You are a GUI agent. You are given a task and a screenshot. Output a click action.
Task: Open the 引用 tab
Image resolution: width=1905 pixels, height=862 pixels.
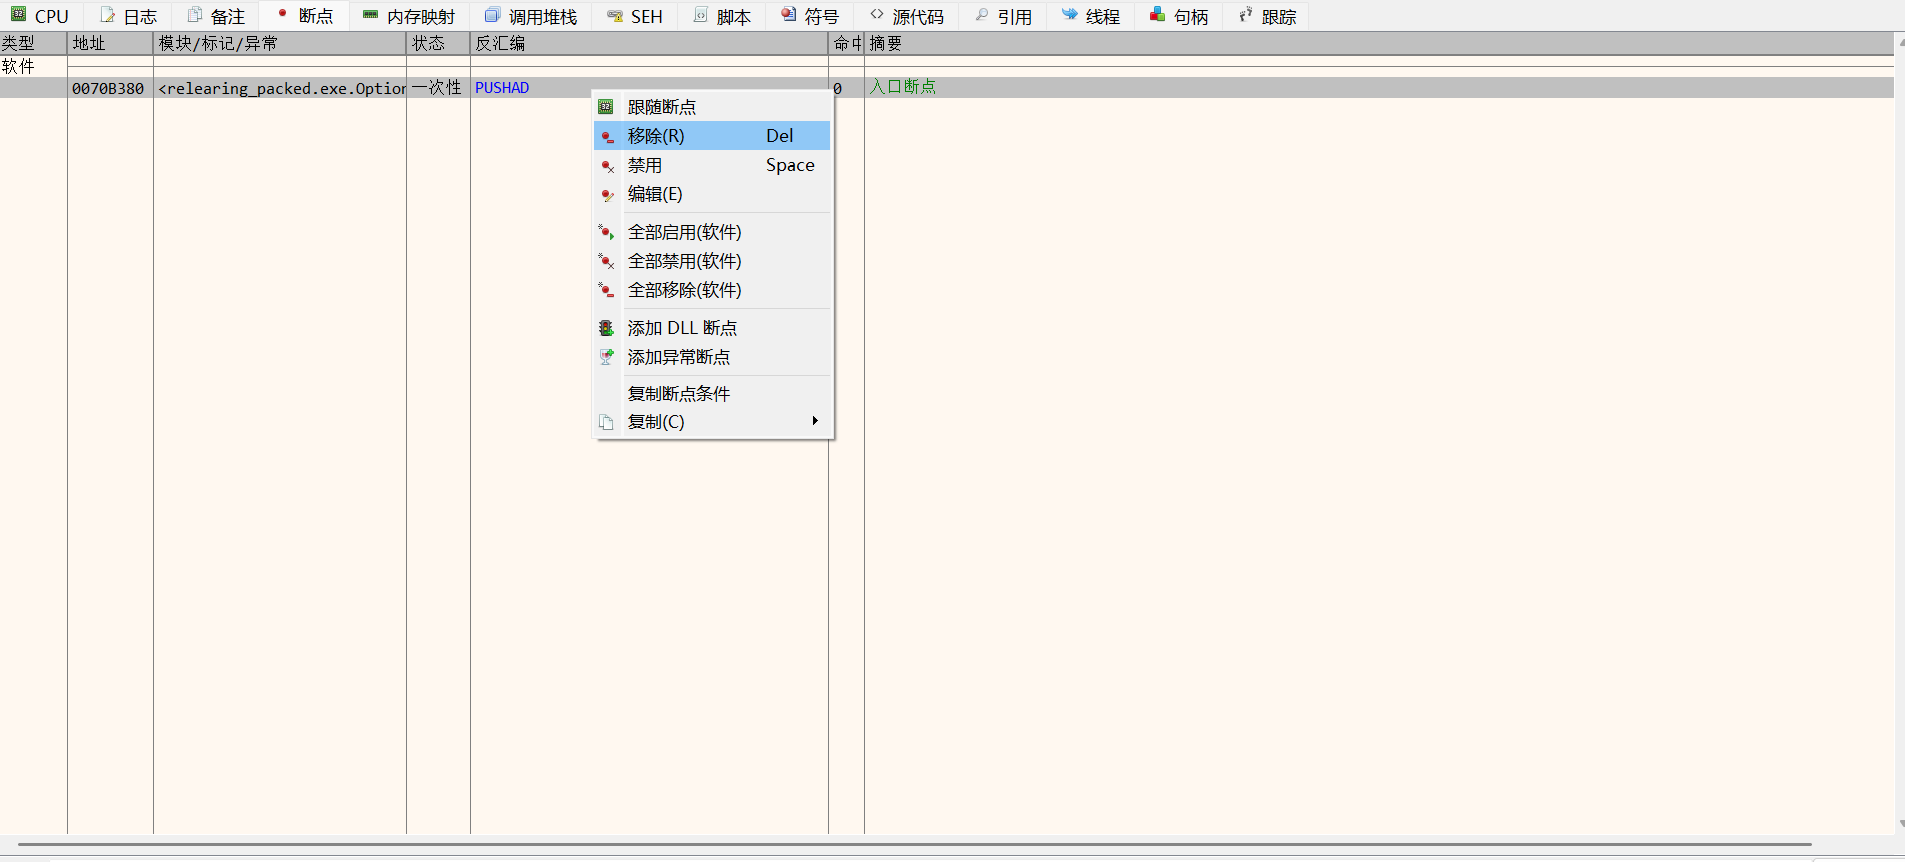tap(1003, 16)
